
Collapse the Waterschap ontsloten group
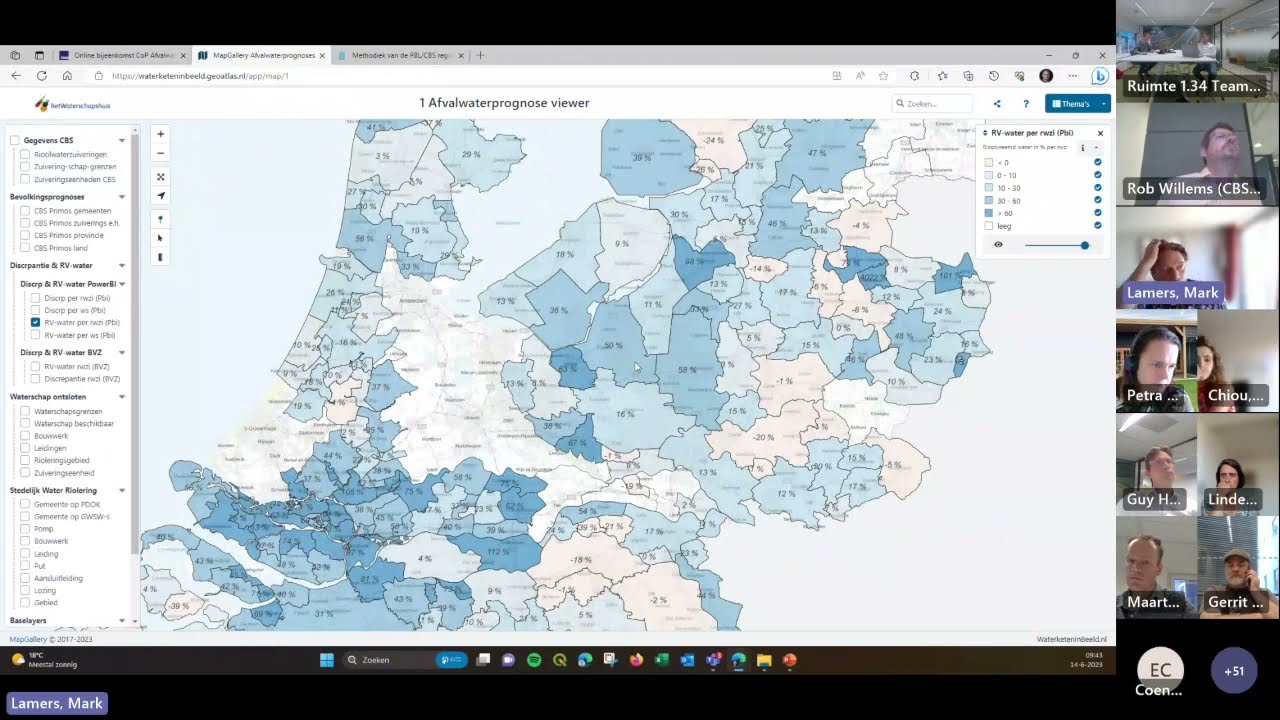click(122, 397)
